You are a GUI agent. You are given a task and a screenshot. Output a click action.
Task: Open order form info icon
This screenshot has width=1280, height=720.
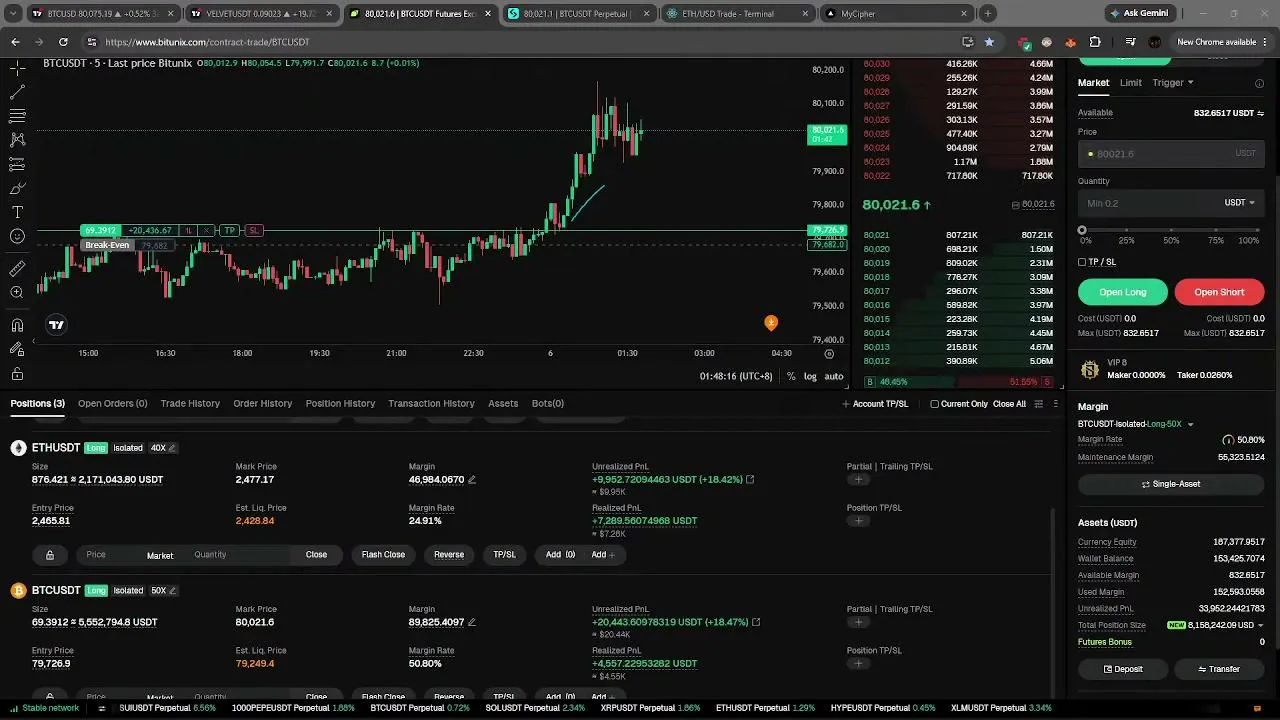(x=1259, y=83)
